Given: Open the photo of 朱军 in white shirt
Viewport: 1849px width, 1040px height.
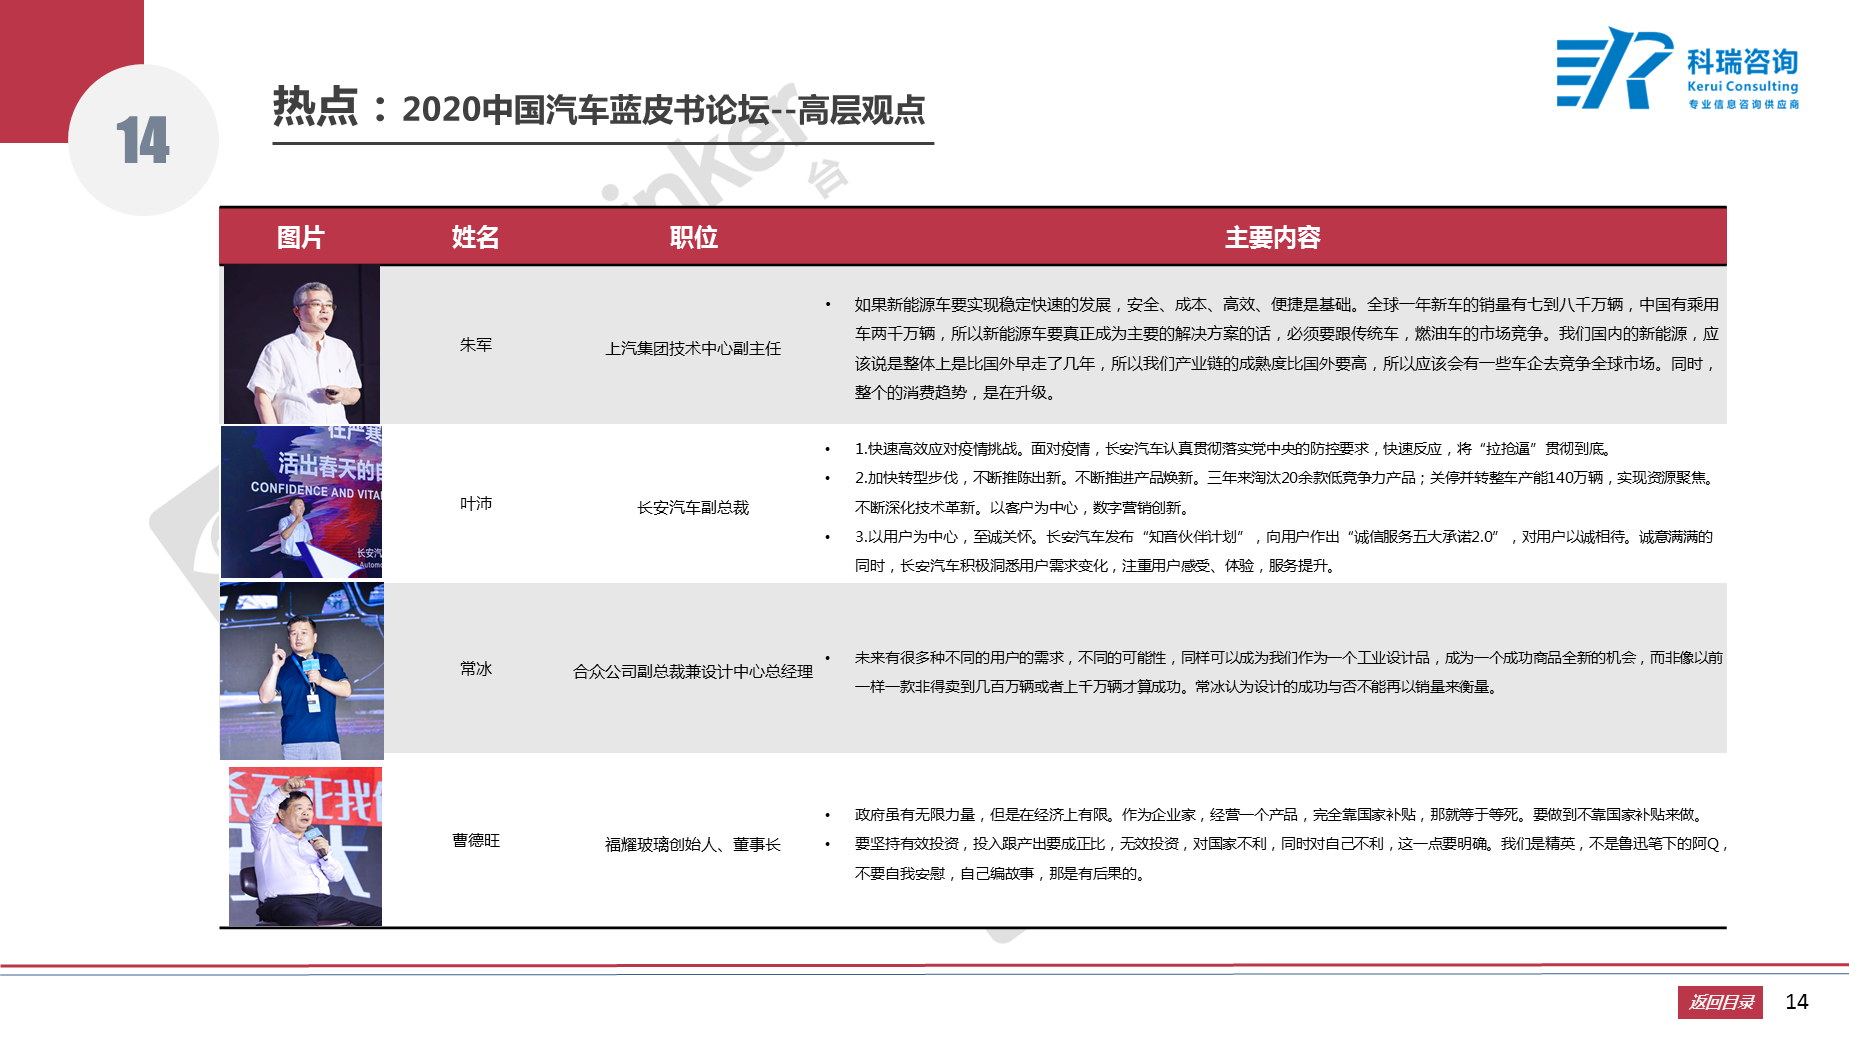Looking at the screenshot, I should click(x=301, y=344).
